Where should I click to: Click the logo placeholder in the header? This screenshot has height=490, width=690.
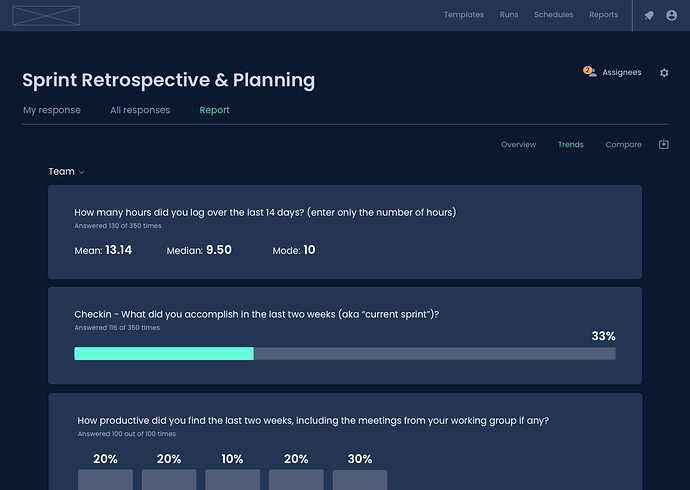click(x=46, y=16)
